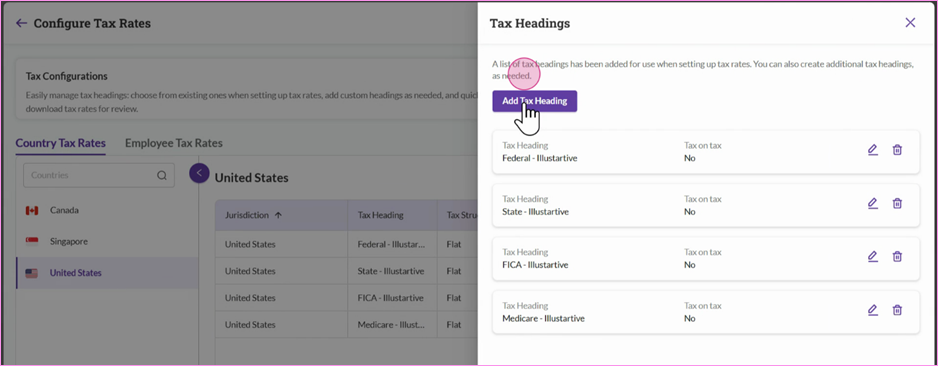Open the Employee Tax Rates tab

[x=173, y=143]
